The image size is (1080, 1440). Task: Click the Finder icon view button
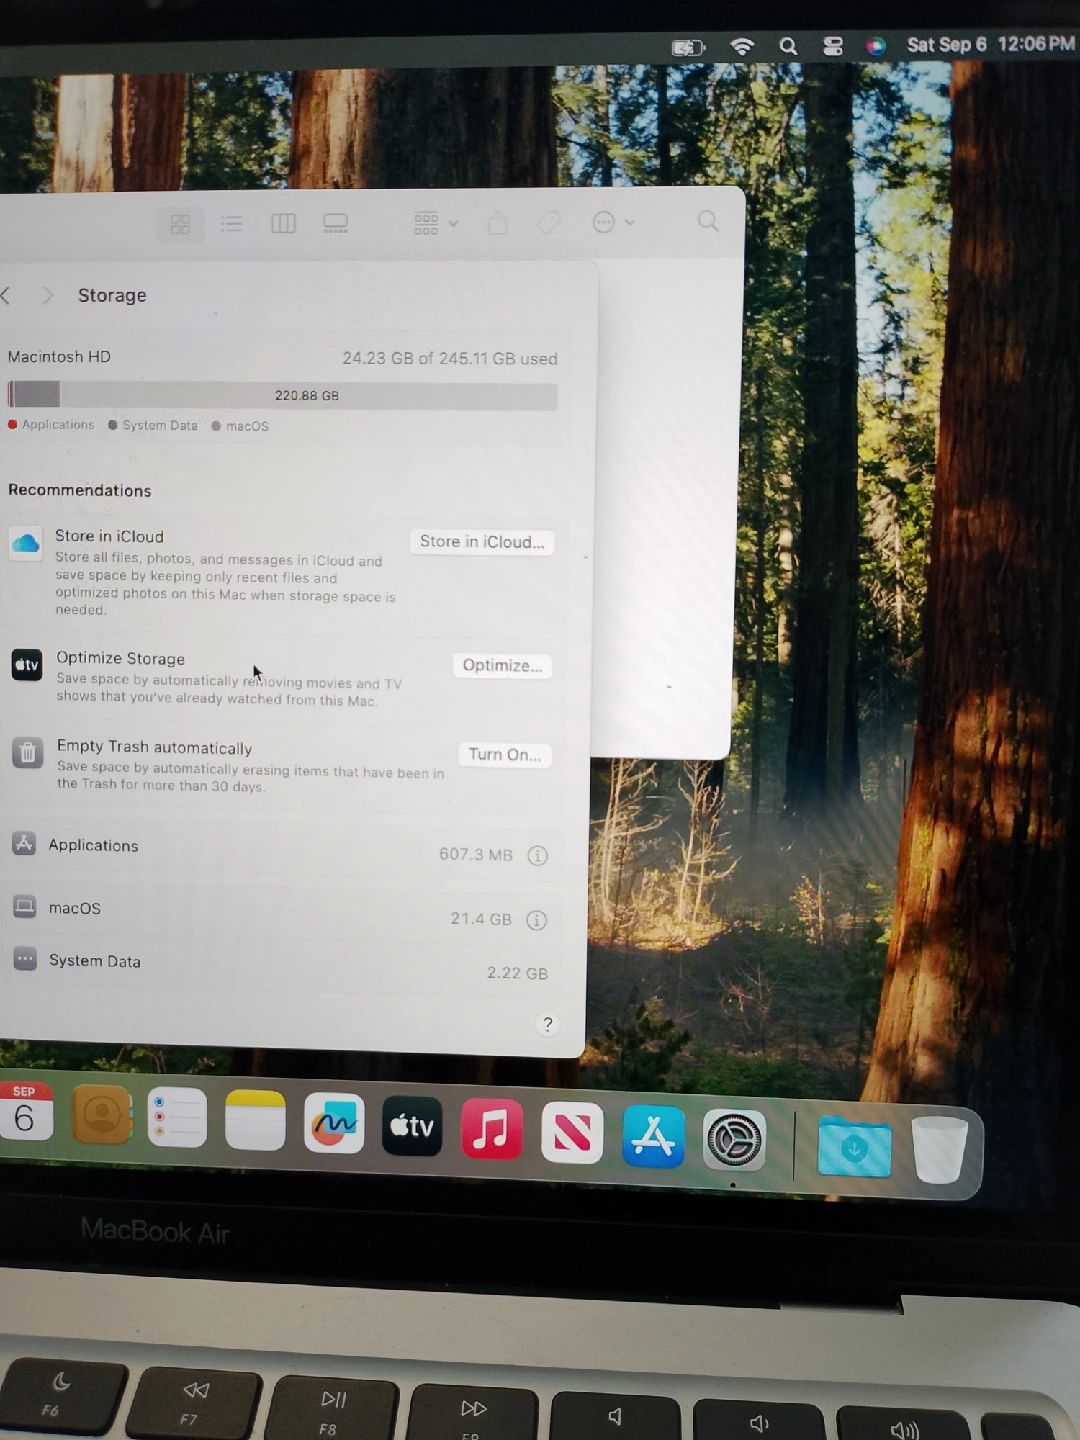180,224
